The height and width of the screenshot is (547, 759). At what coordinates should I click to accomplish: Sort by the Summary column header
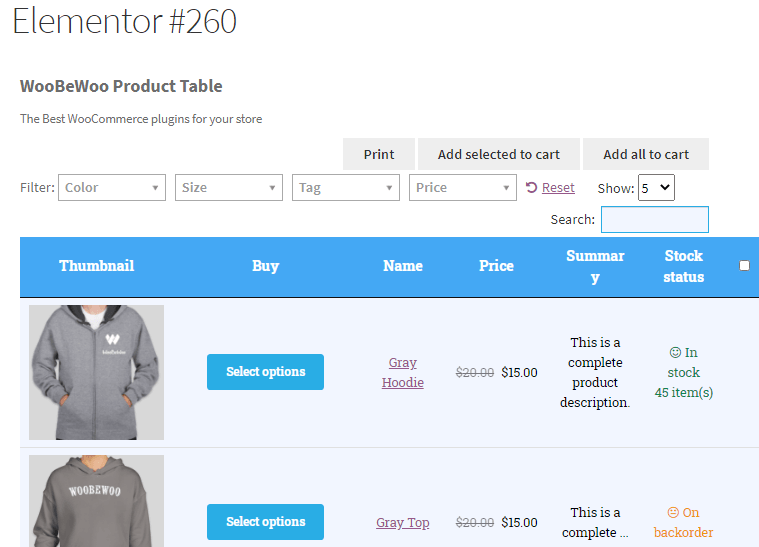(595, 266)
